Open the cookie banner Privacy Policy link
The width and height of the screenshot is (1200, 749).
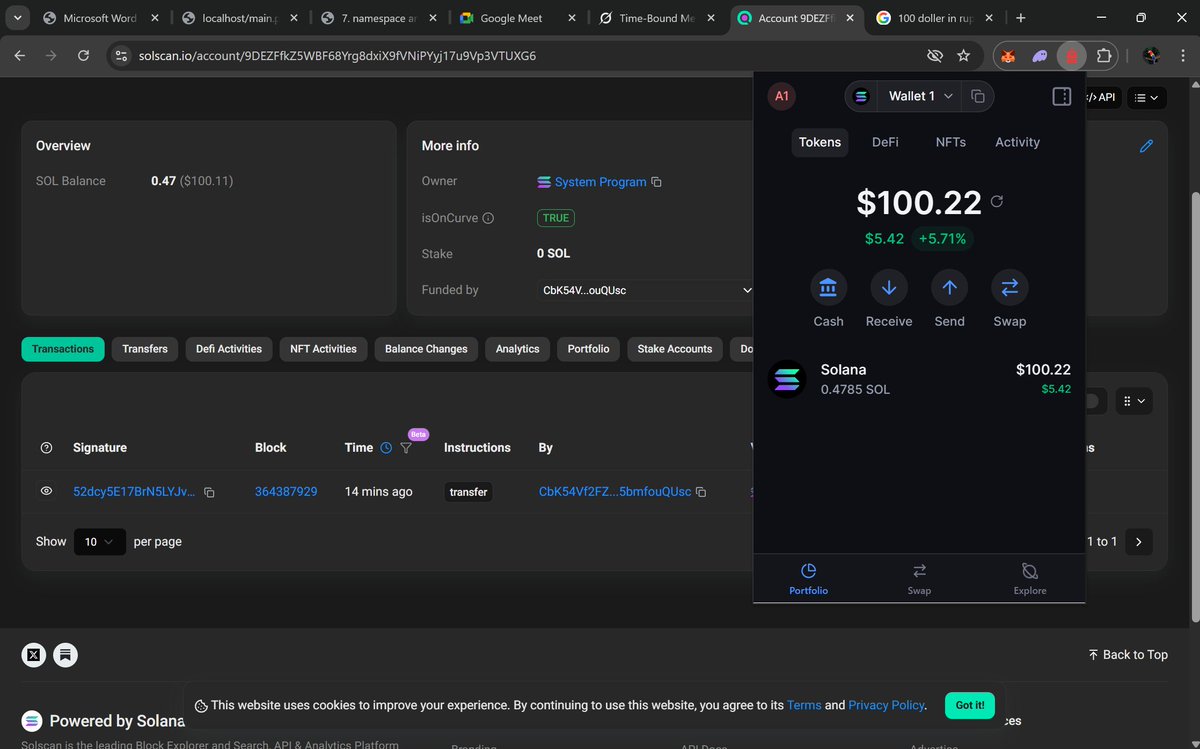click(x=886, y=705)
